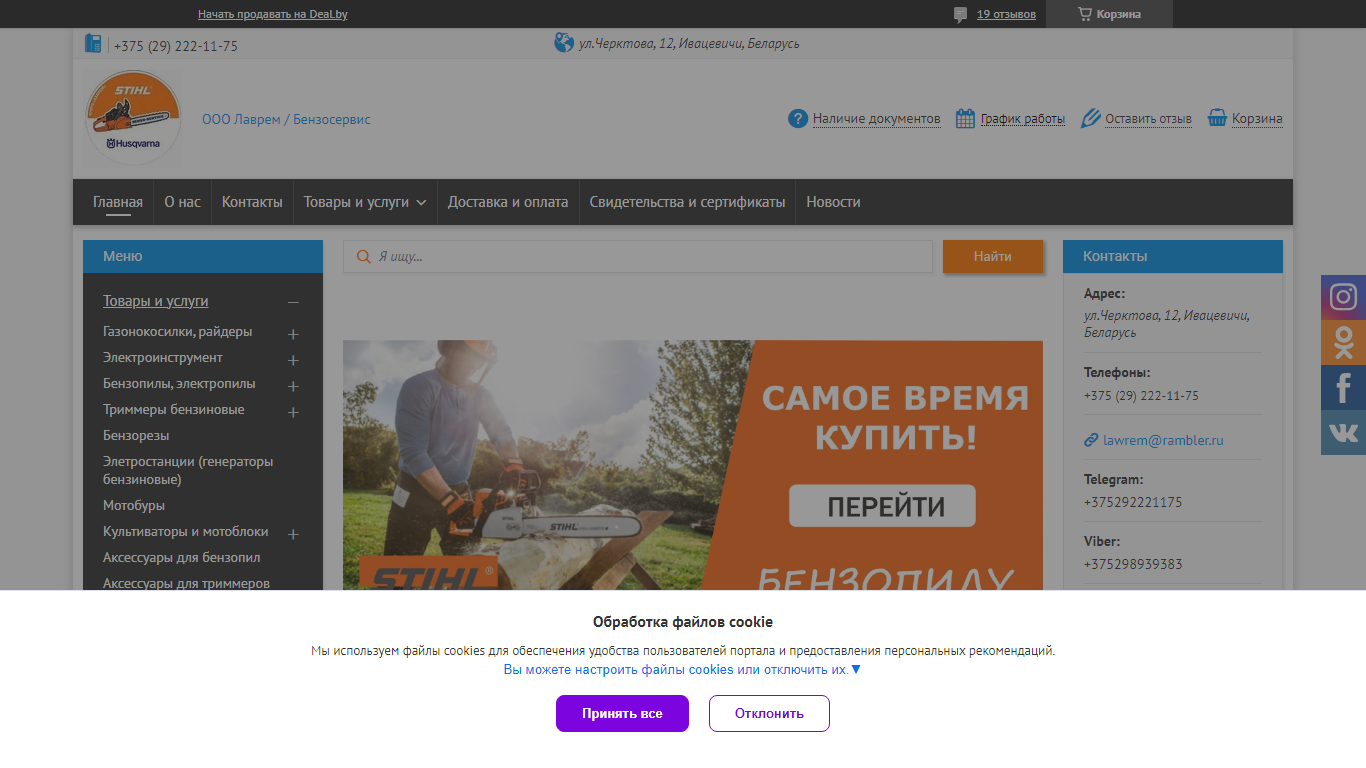Viewport: 1366px width, 768px height.
Task: Accept cookies with Принять все
Action: [x=622, y=713]
